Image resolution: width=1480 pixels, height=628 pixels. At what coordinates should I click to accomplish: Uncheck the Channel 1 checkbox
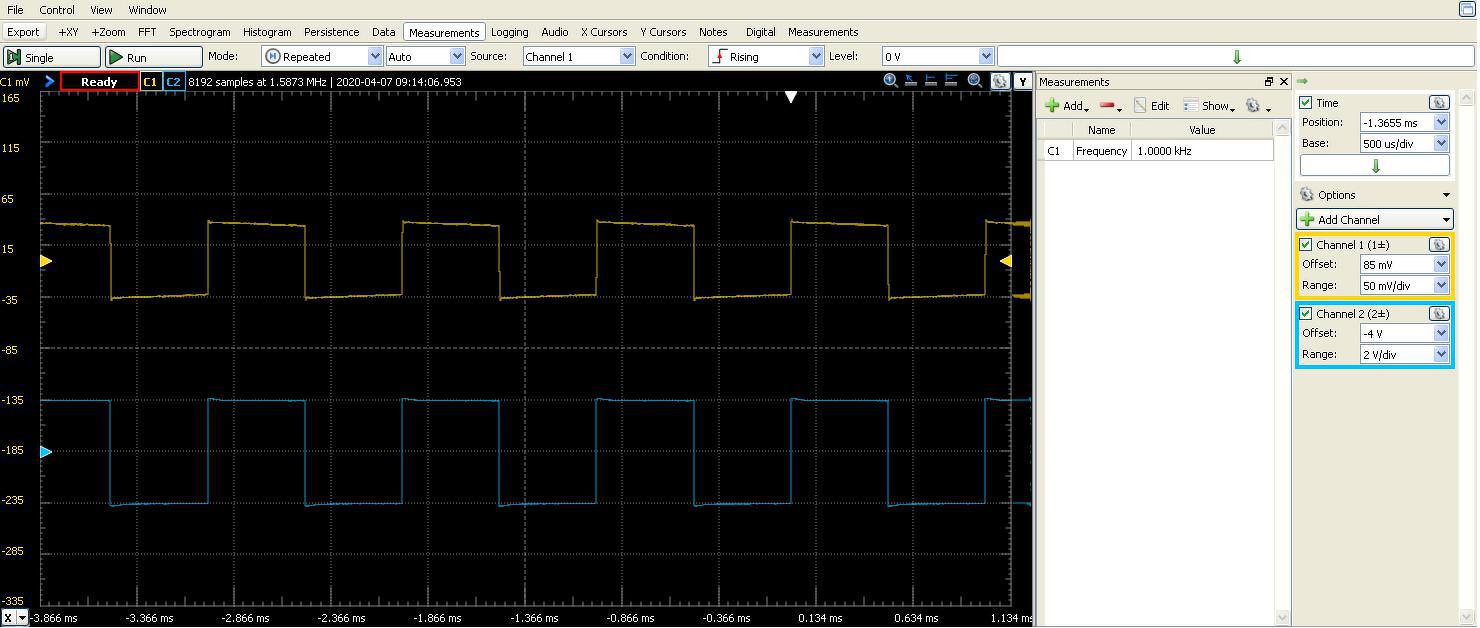[1305, 245]
